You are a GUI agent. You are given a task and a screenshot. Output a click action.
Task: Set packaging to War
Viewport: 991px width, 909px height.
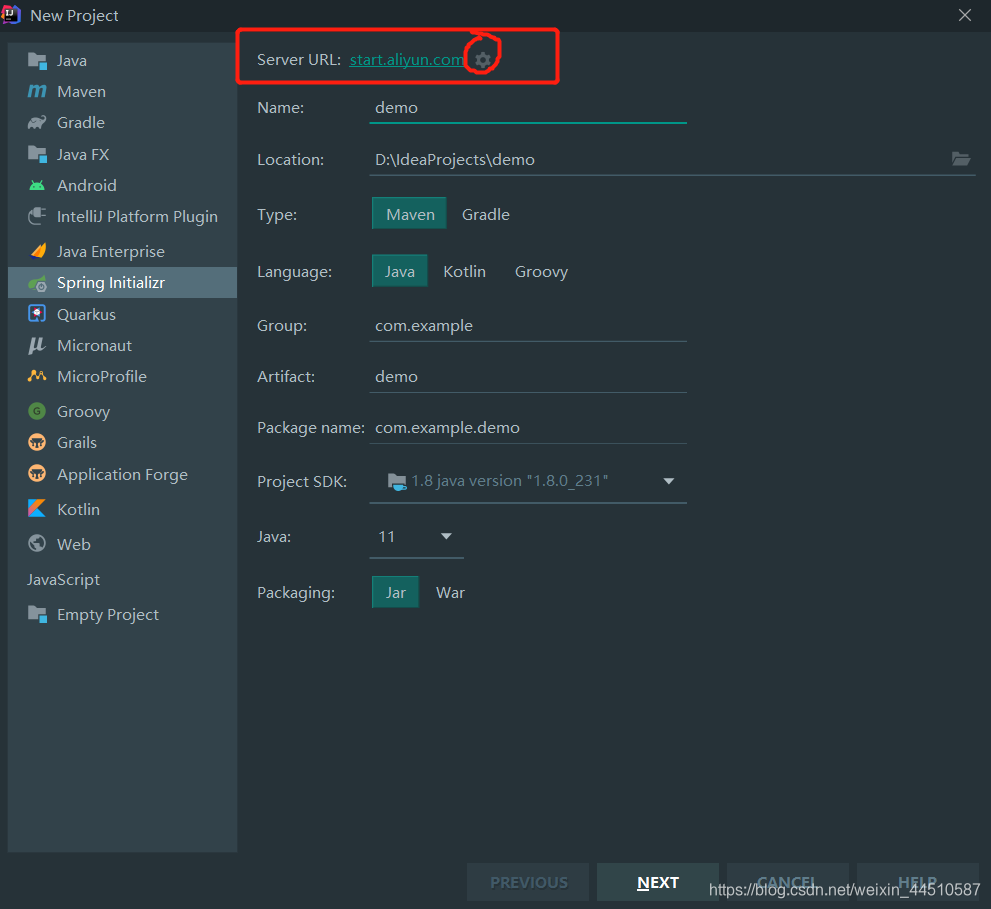[450, 592]
